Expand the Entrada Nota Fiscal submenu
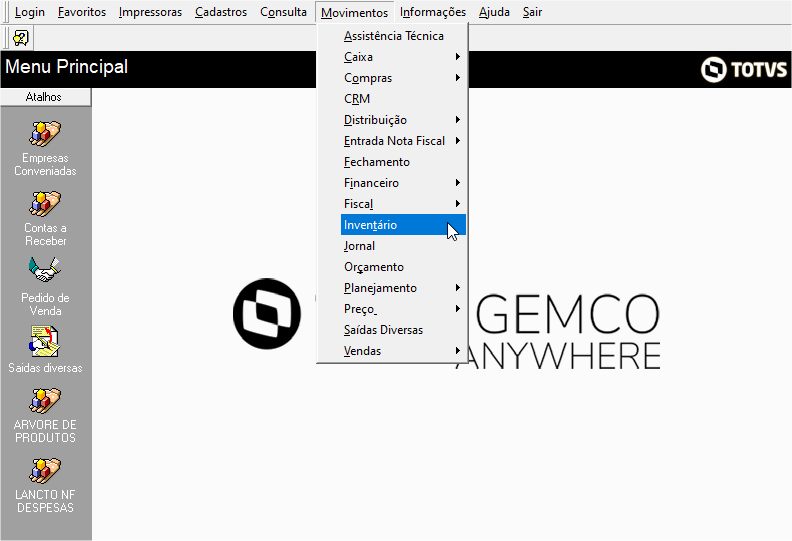The image size is (792, 541). pyautogui.click(x=403, y=141)
